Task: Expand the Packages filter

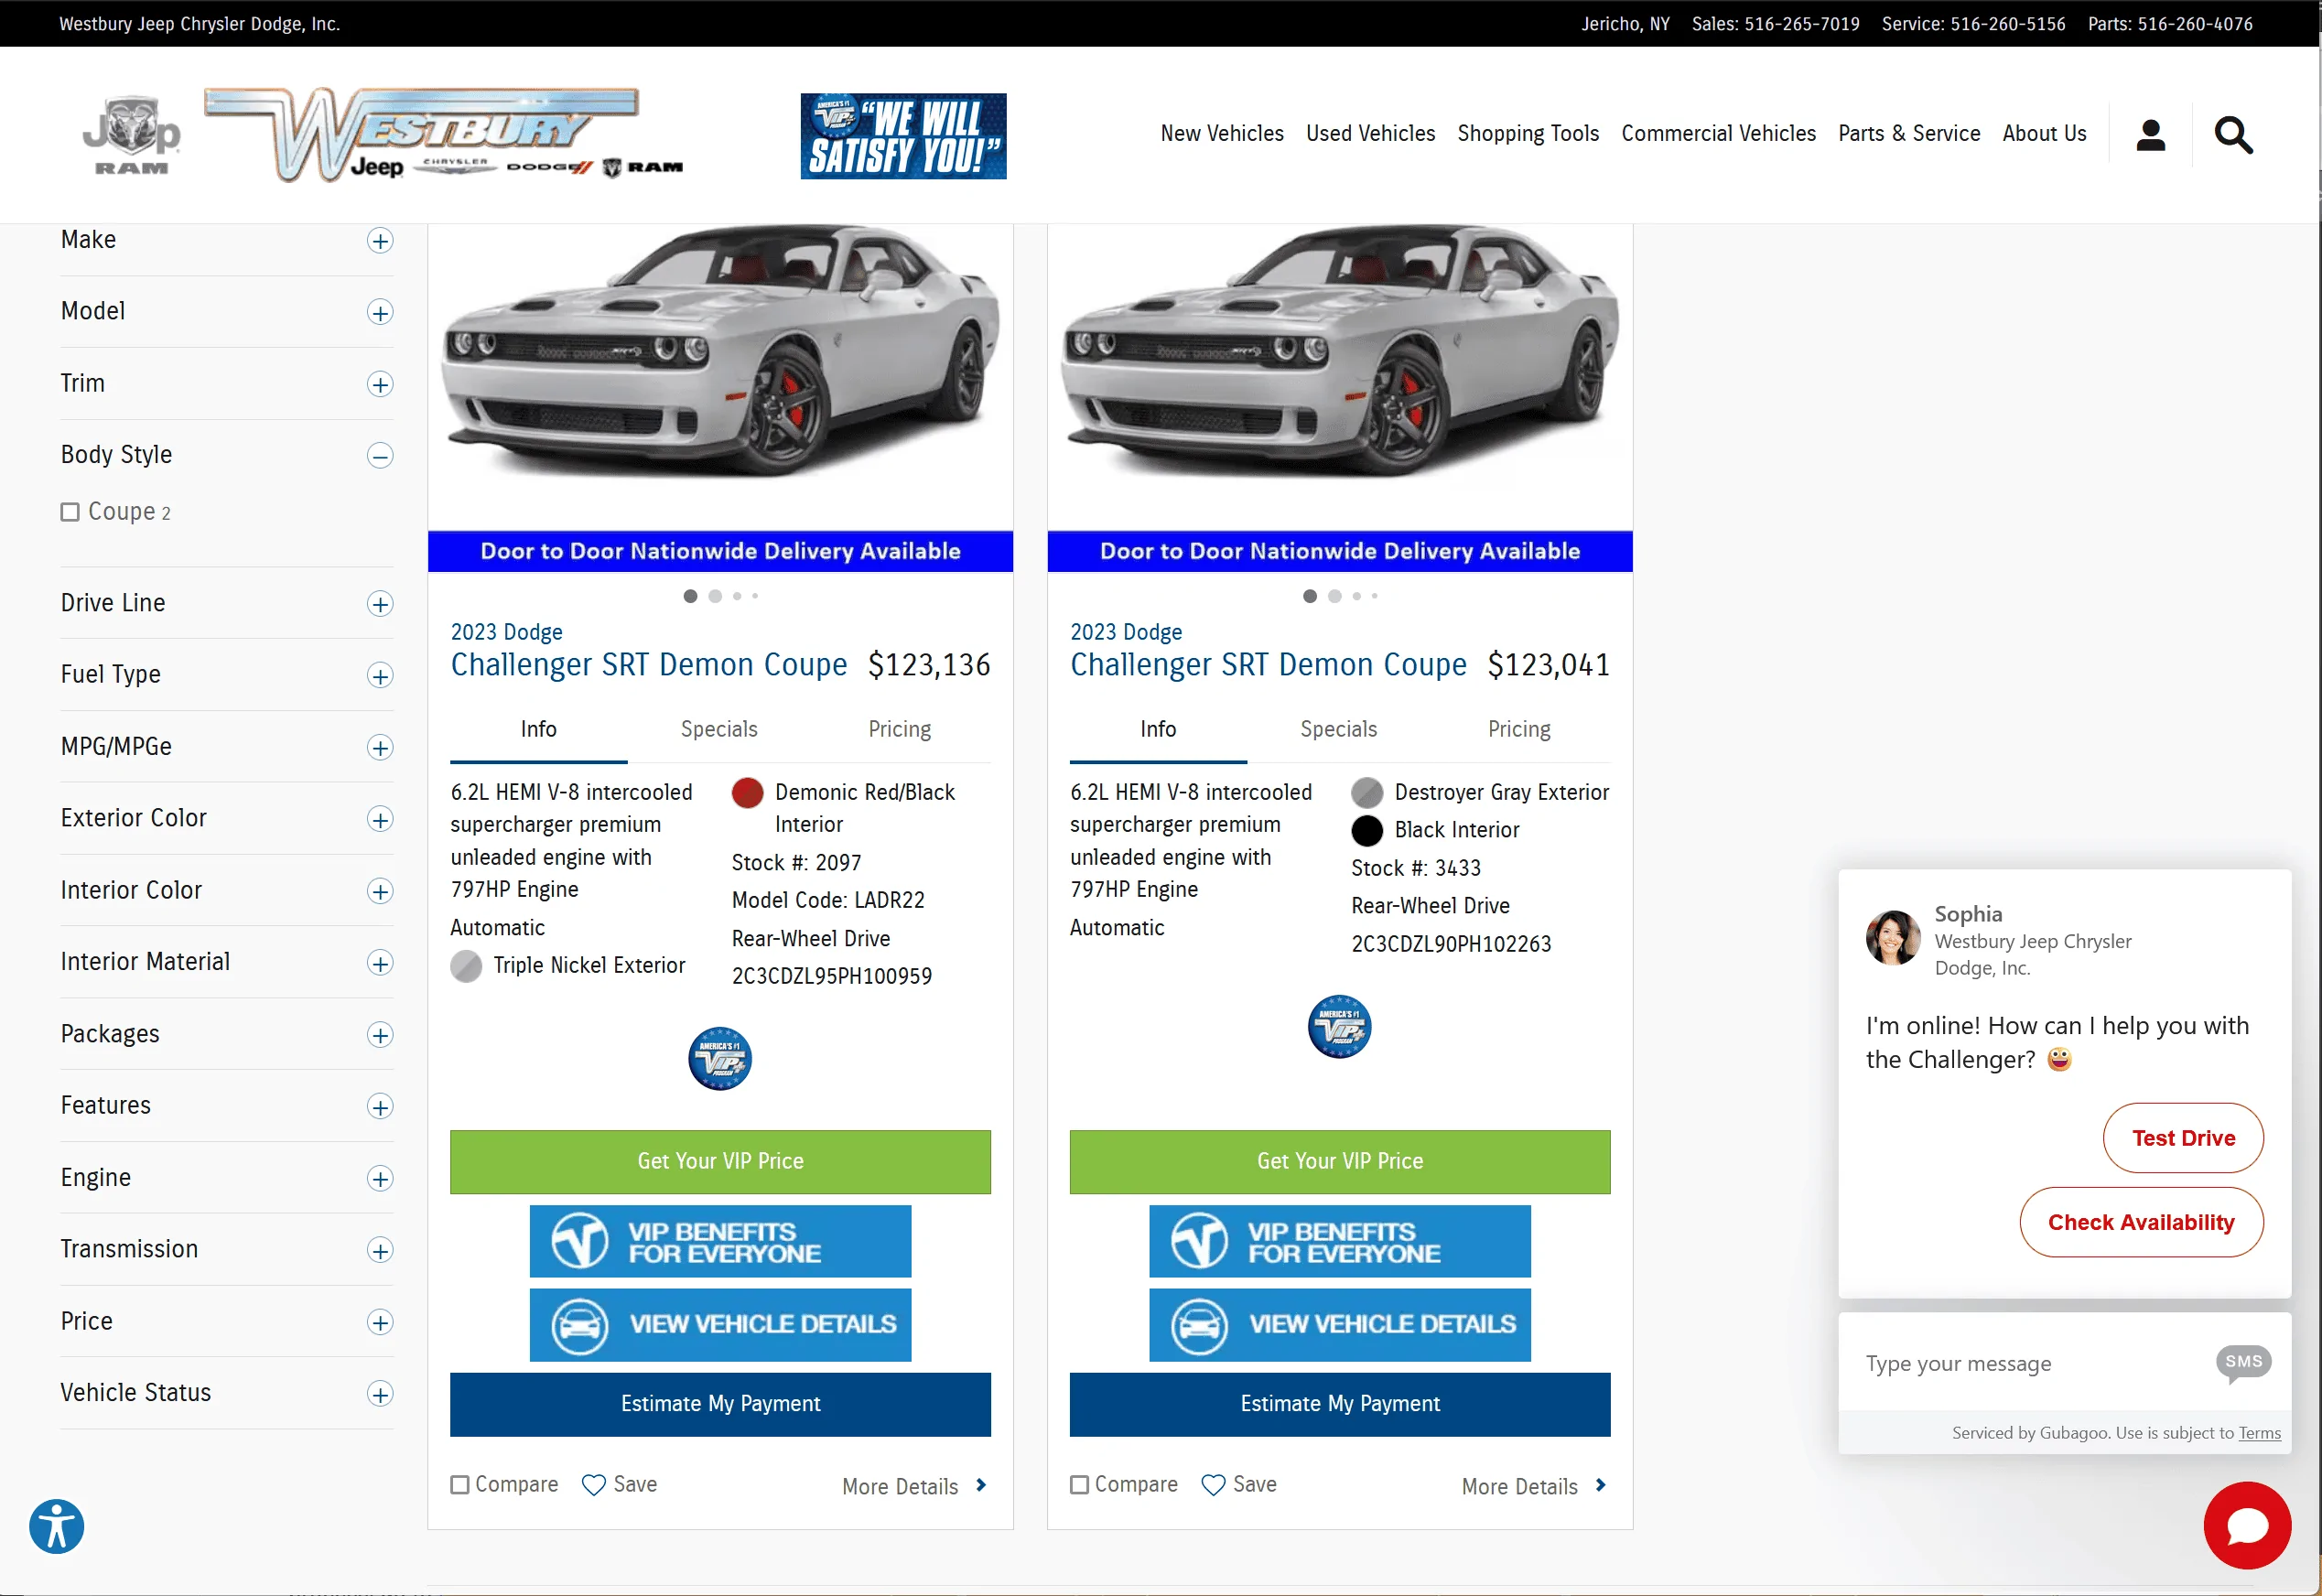Action: point(380,1035)
